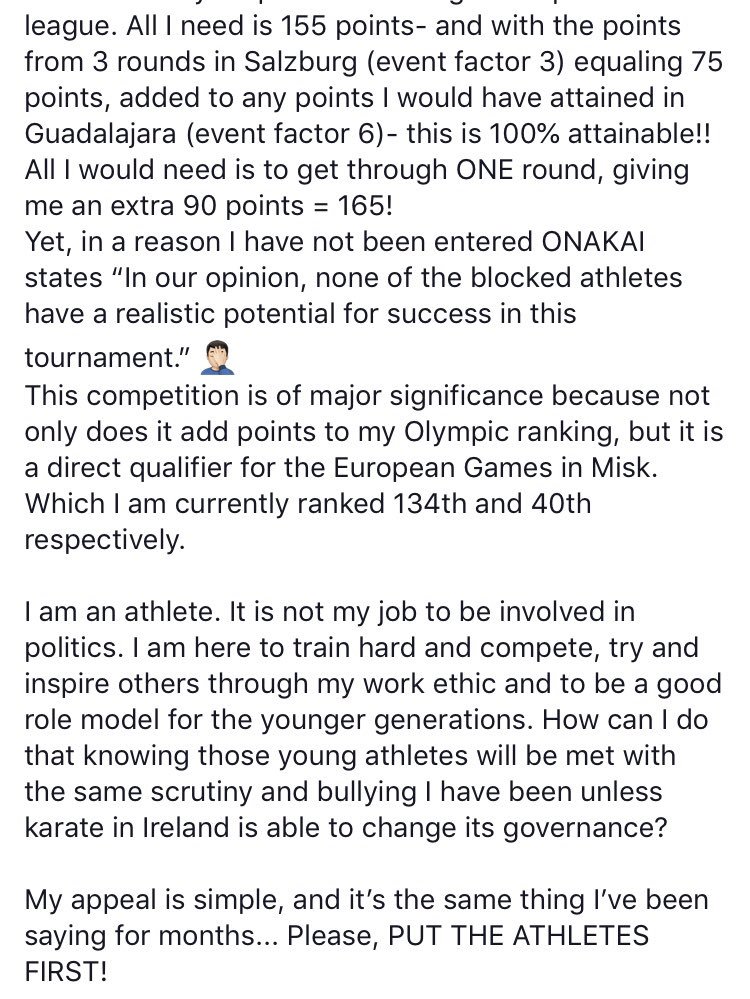Image resolution: width=750 pixels, height=999 pixels.
Task: Click the word 'ATHLETES' in capitalized appeal
Action: [581, 937]
